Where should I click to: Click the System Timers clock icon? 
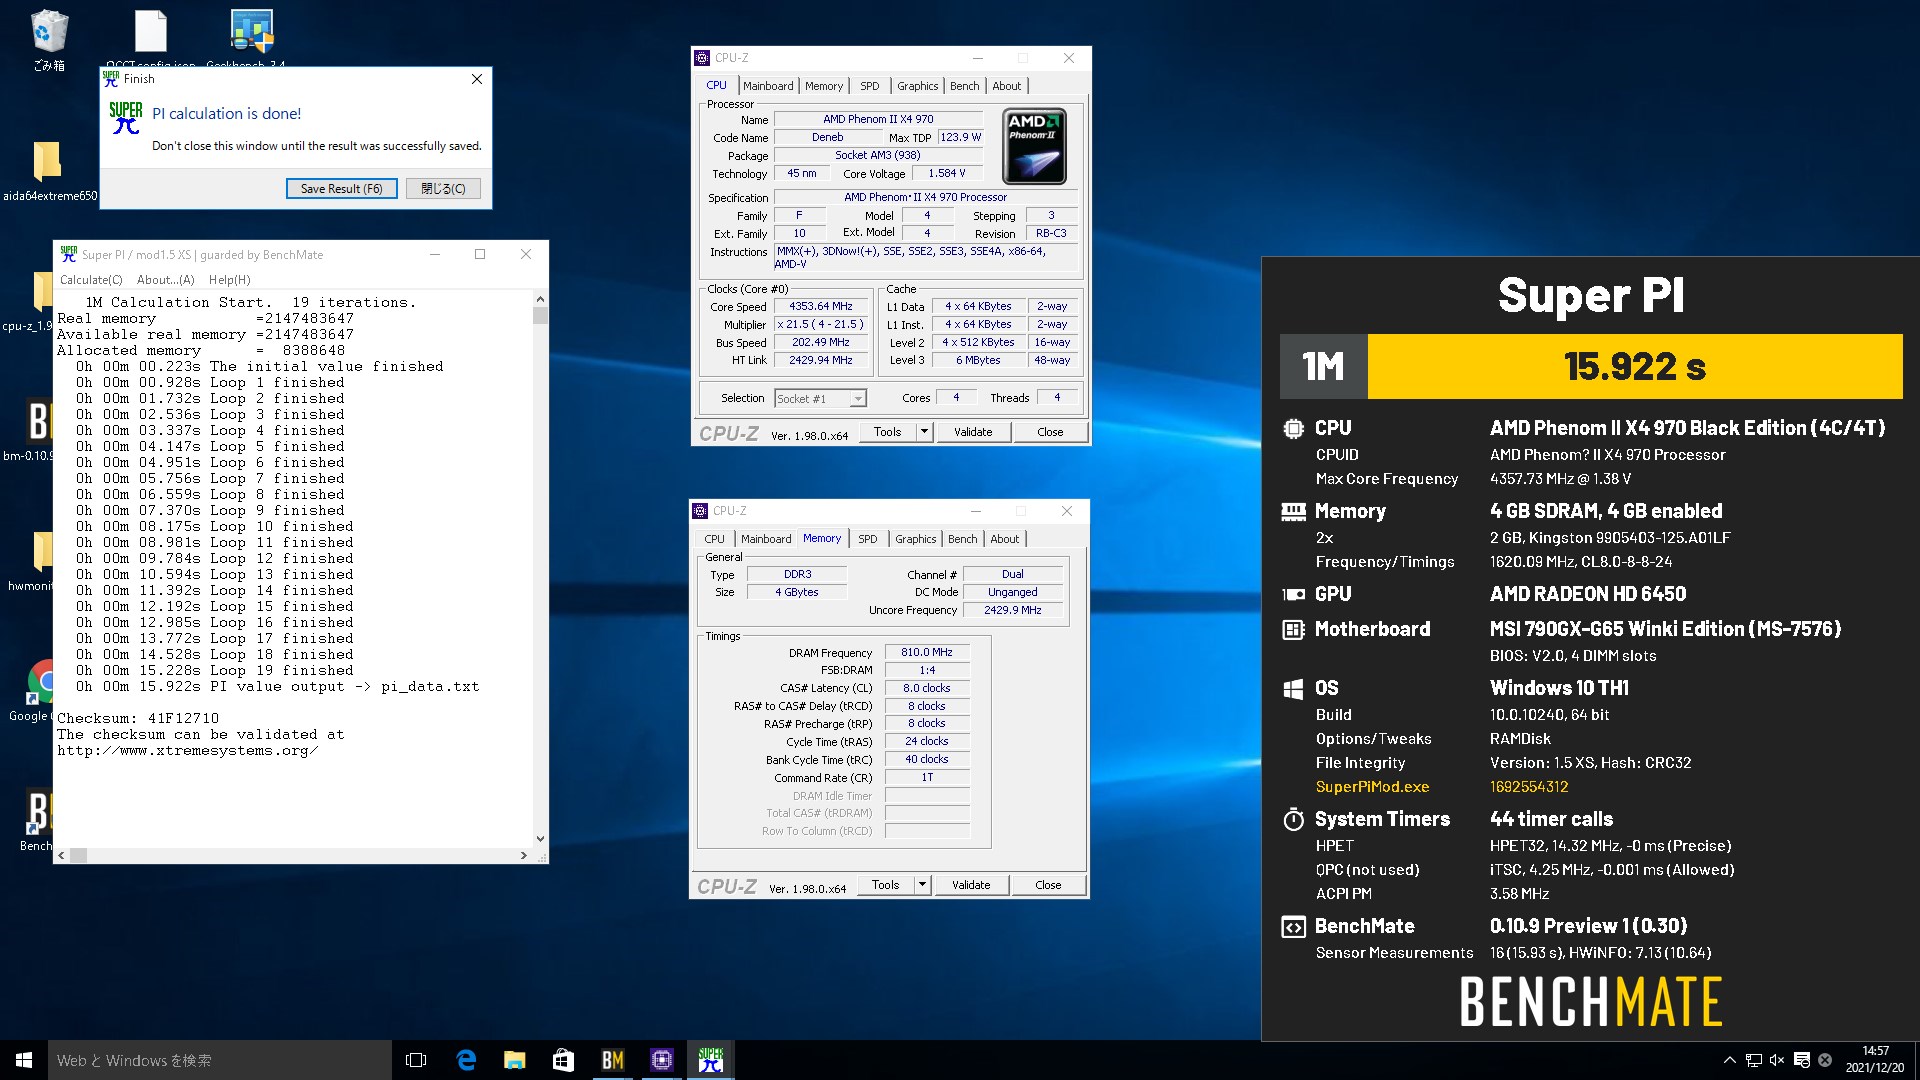[x=1293, y=820]
